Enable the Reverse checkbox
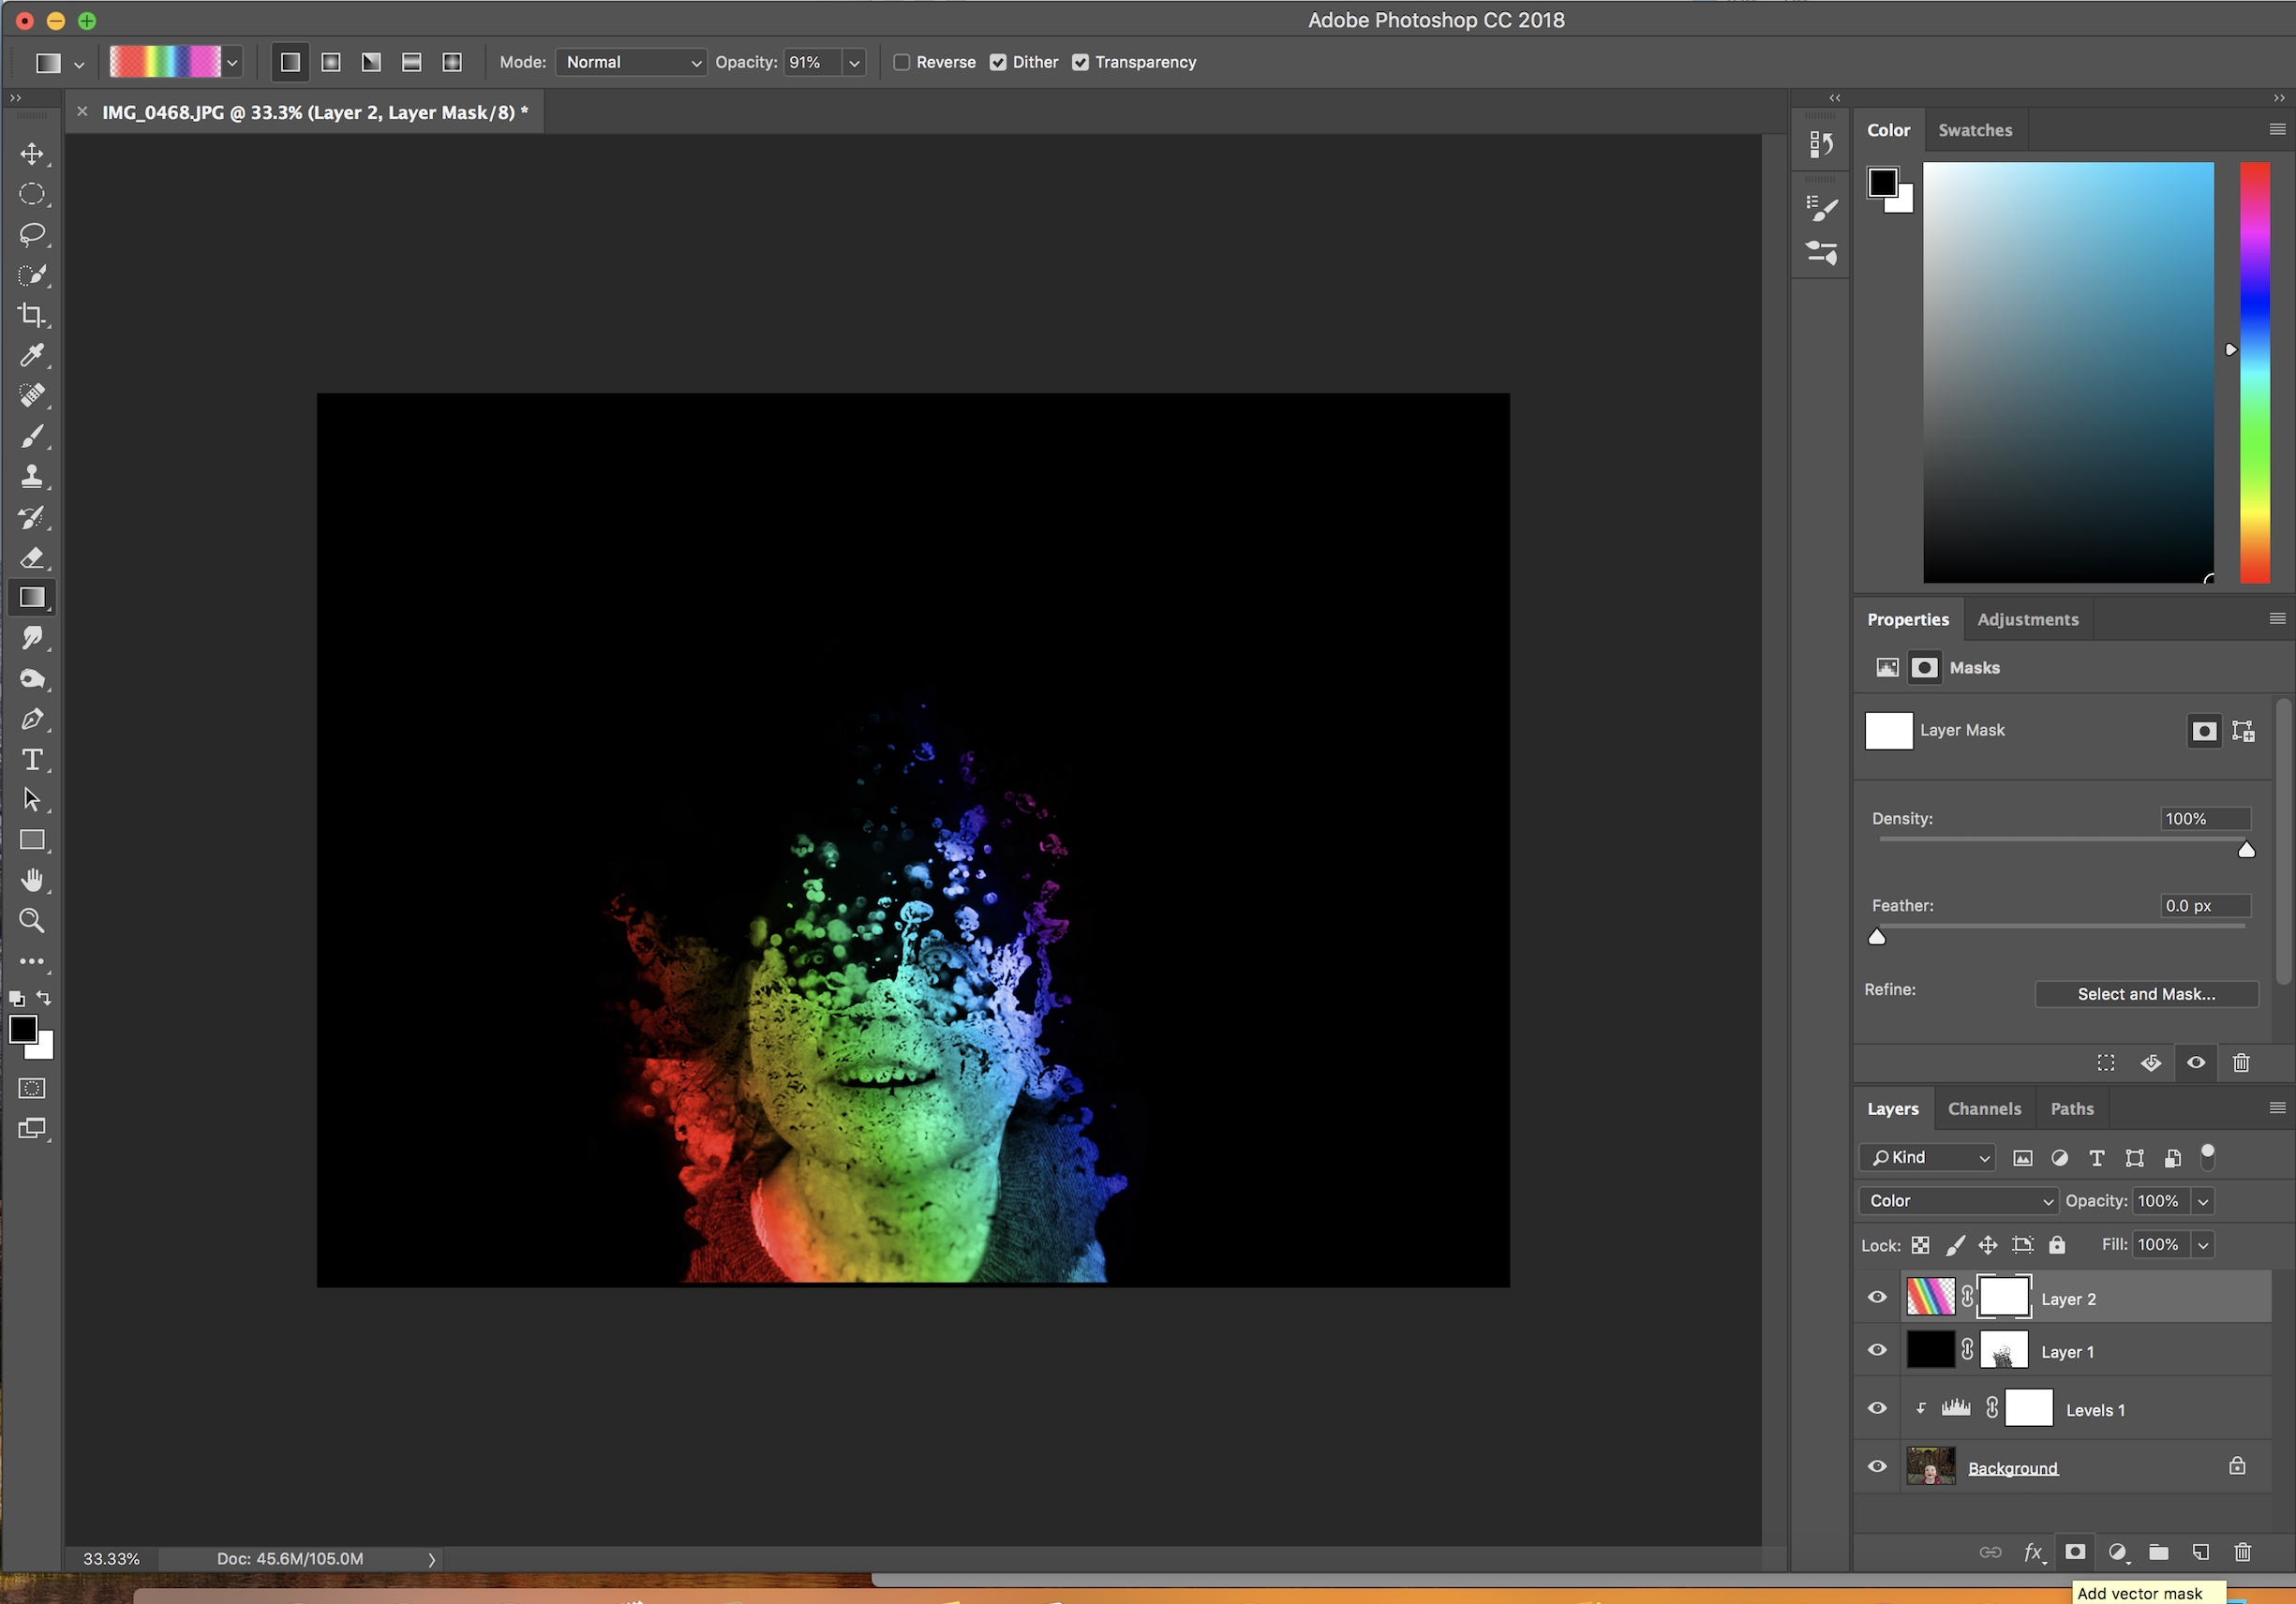The image size is (2296, 1604). (902, 62)
